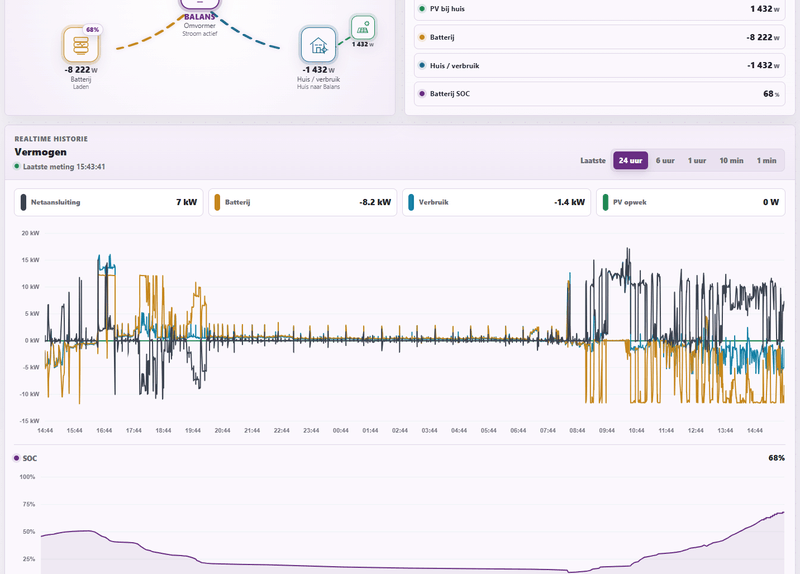Click the Laden status under Batterij
The image size is (800, 574).
pos(81,87)
